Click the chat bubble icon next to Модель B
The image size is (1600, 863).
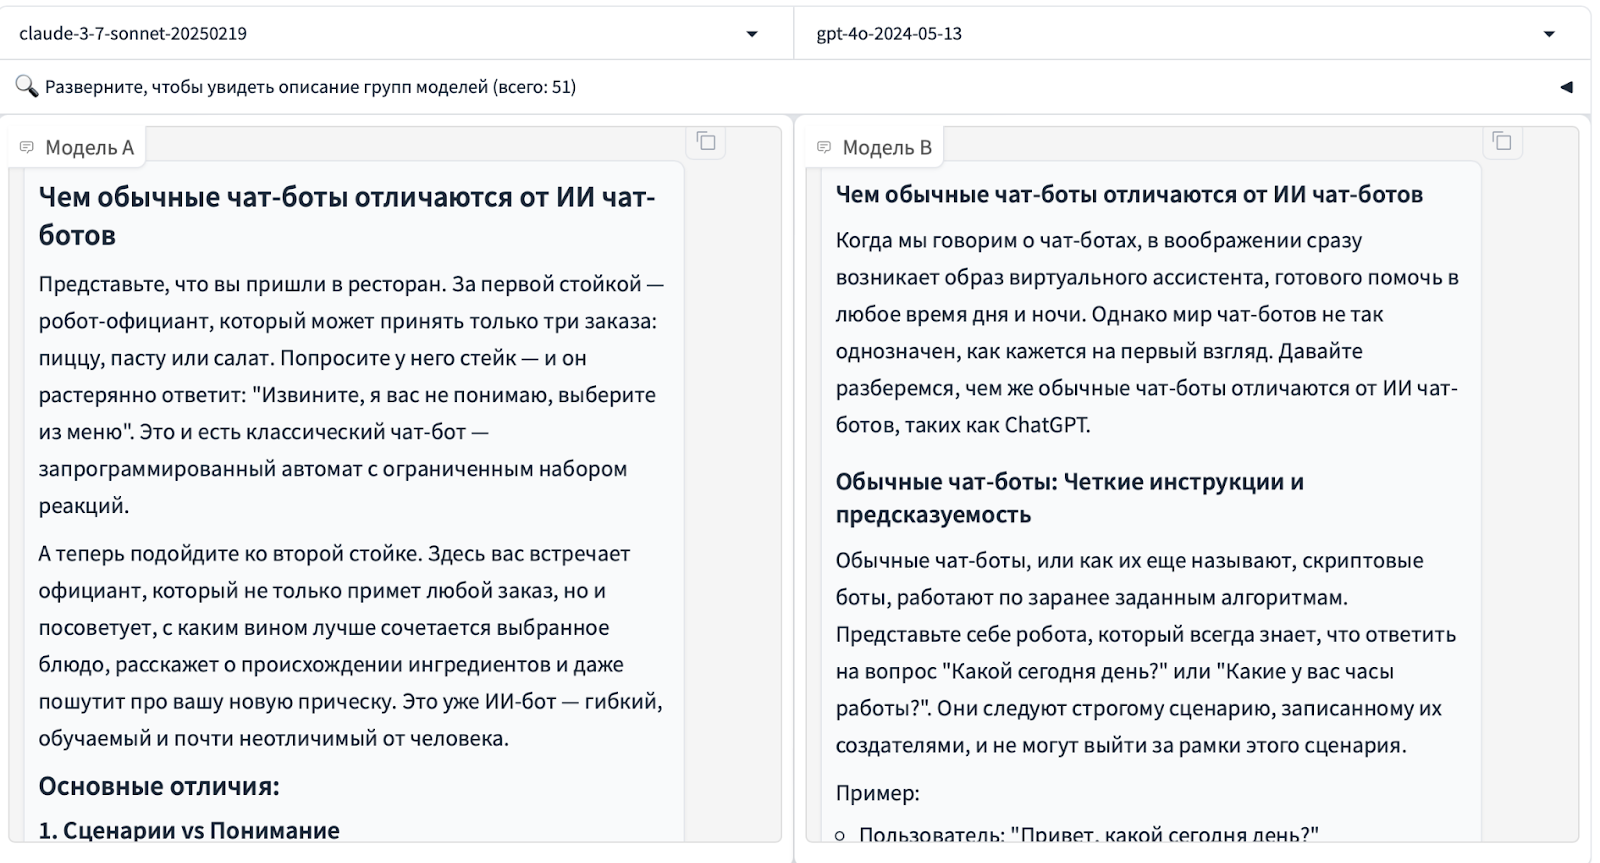(x=824, y=148)
